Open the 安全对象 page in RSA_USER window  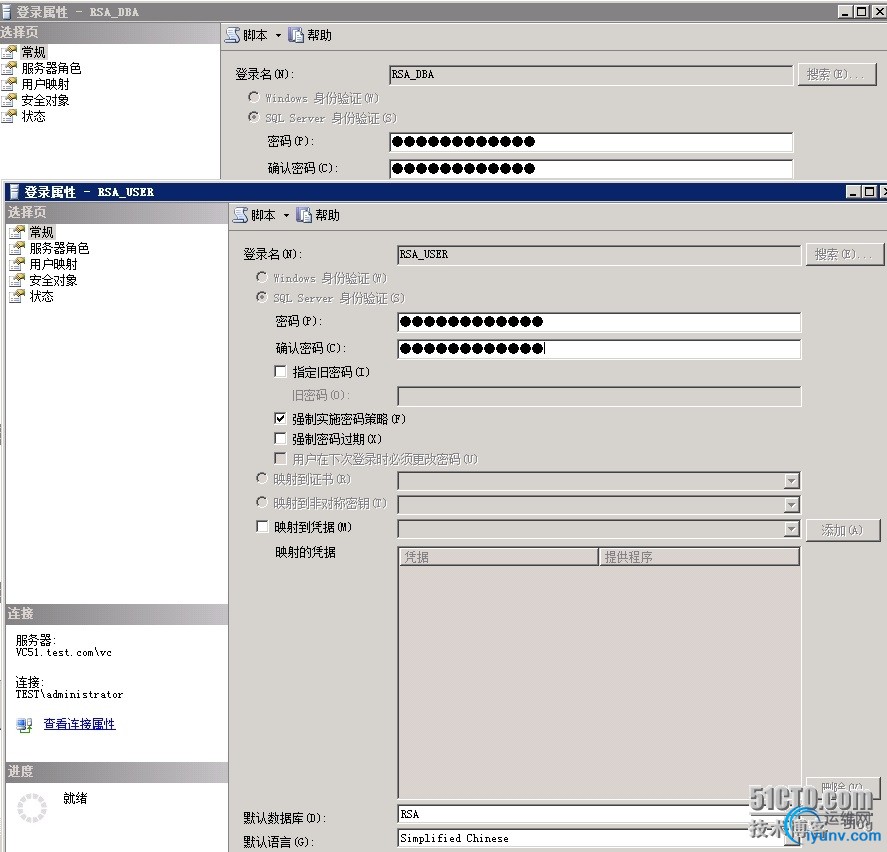click(x=53, y=279)
